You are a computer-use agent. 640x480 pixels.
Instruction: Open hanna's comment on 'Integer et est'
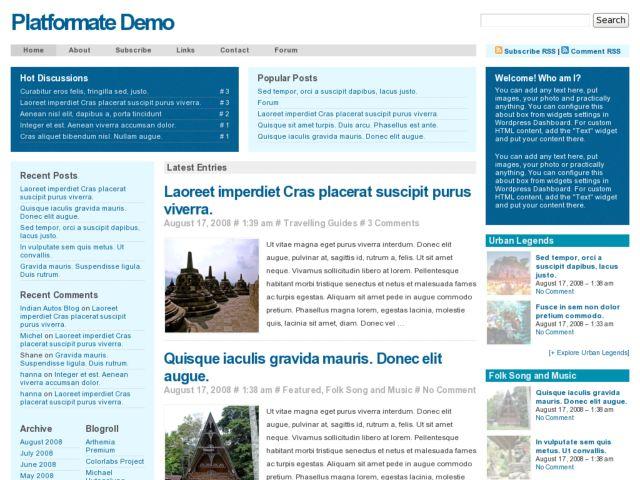(x=74, y=379)
